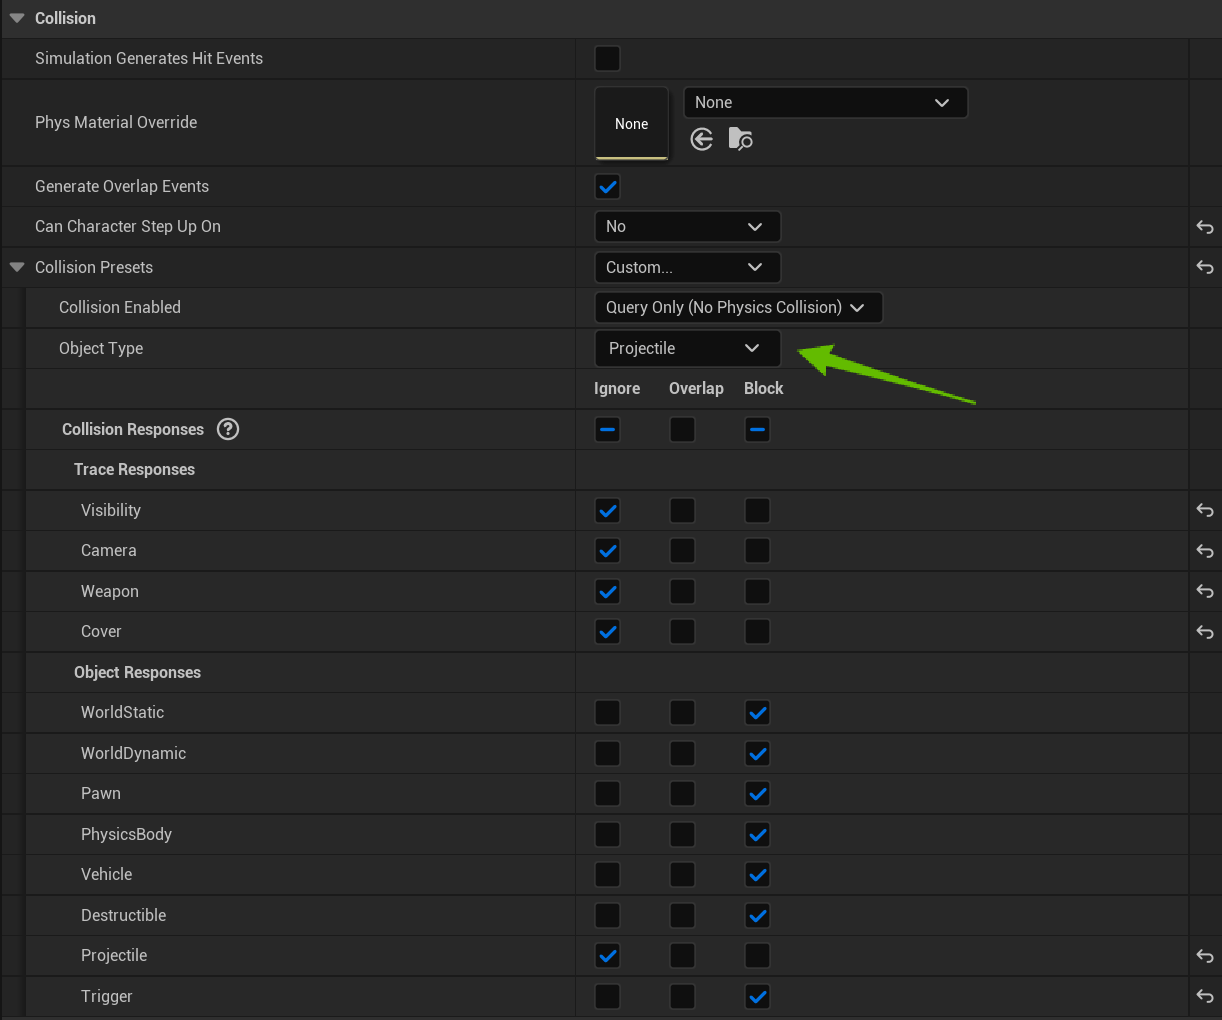Open Phys Material Override None dropdown
The width and height of the screenshot is (1222, 1020).
pos(825,102)
